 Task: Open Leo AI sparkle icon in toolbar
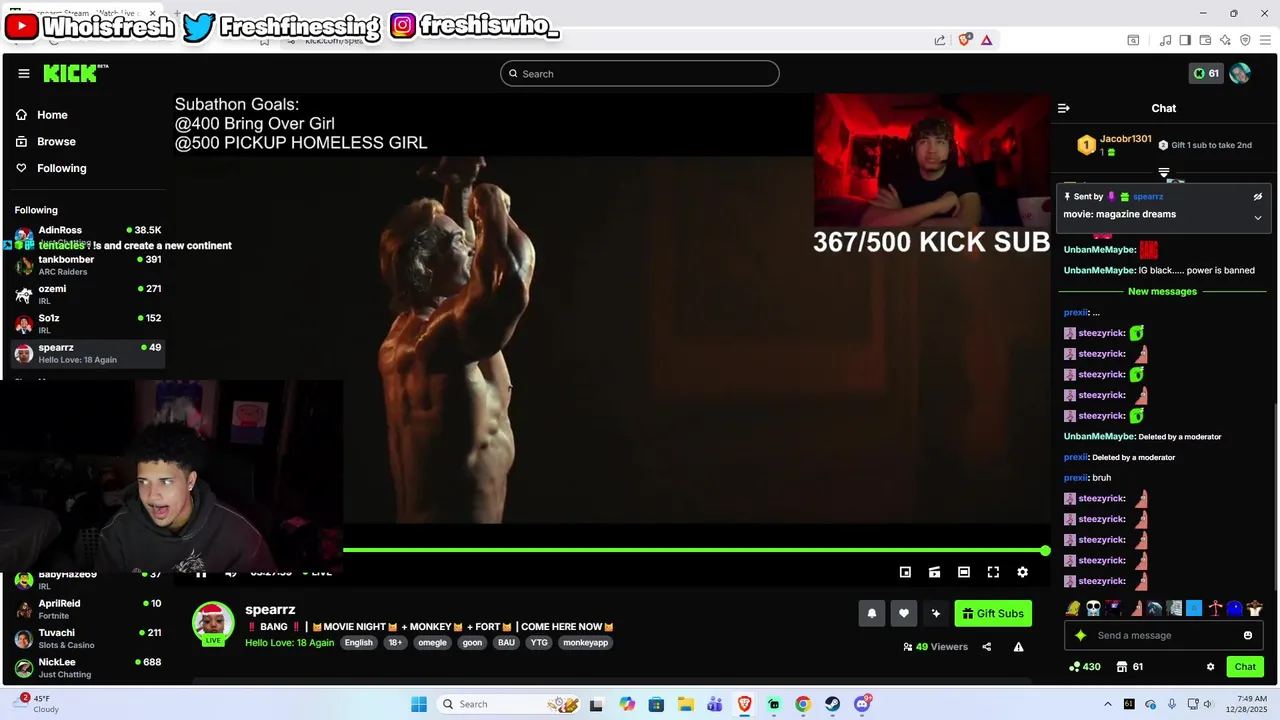pyautogui.click(x=1225, y=40)
